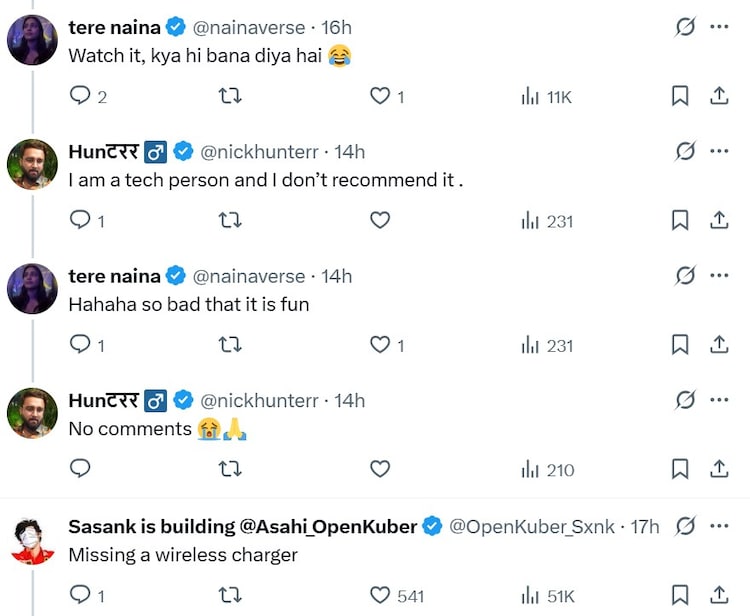Click the Huntरर display name on "No comments" tweet
Screen dimensions: 750x616
[103, 401]
